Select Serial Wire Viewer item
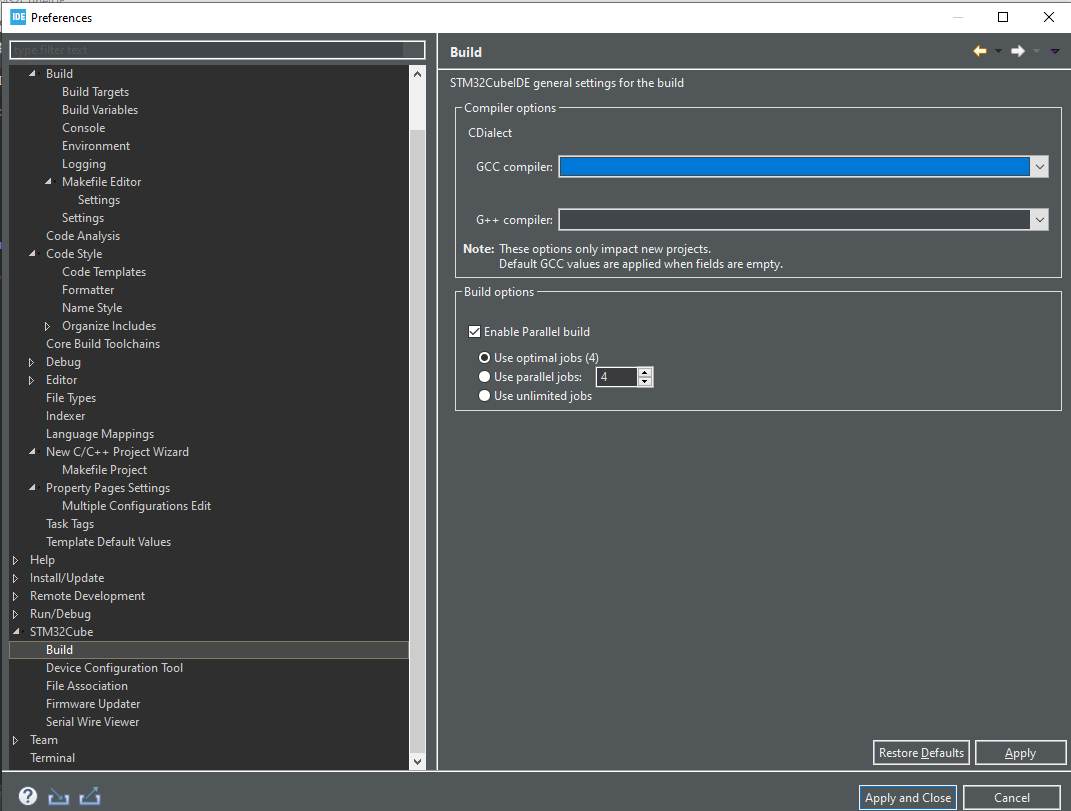 [x=92, y=721]
